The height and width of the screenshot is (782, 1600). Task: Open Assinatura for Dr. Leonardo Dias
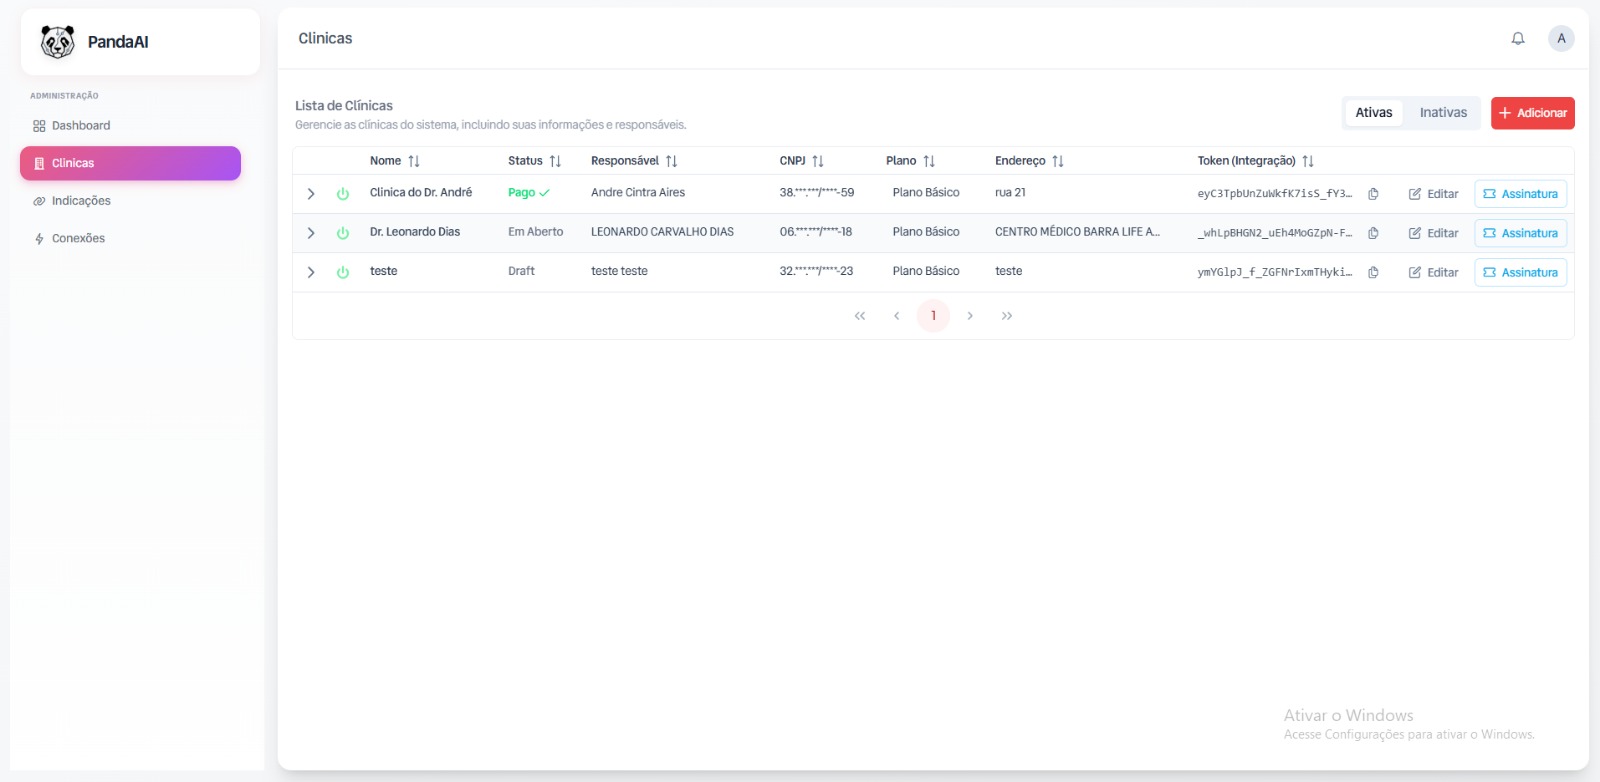pos(1520,233)
